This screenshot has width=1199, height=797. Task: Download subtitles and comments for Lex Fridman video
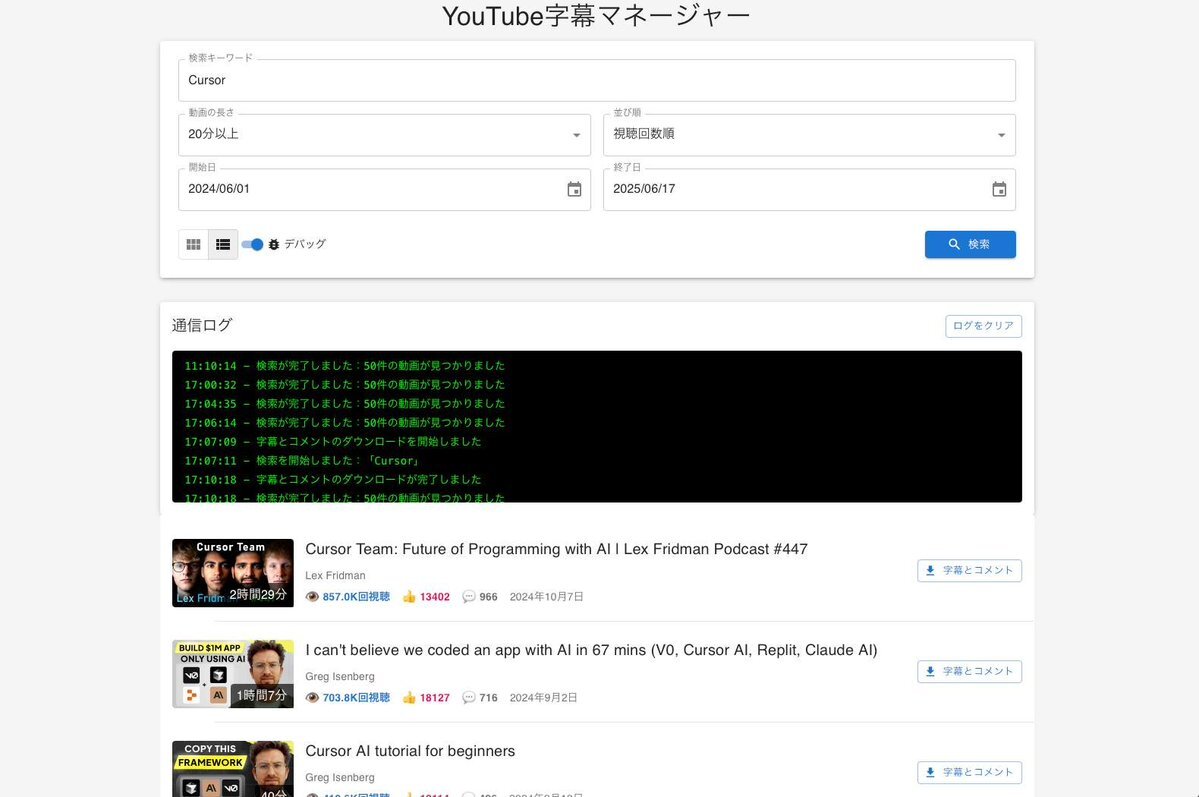coord(970,571)
